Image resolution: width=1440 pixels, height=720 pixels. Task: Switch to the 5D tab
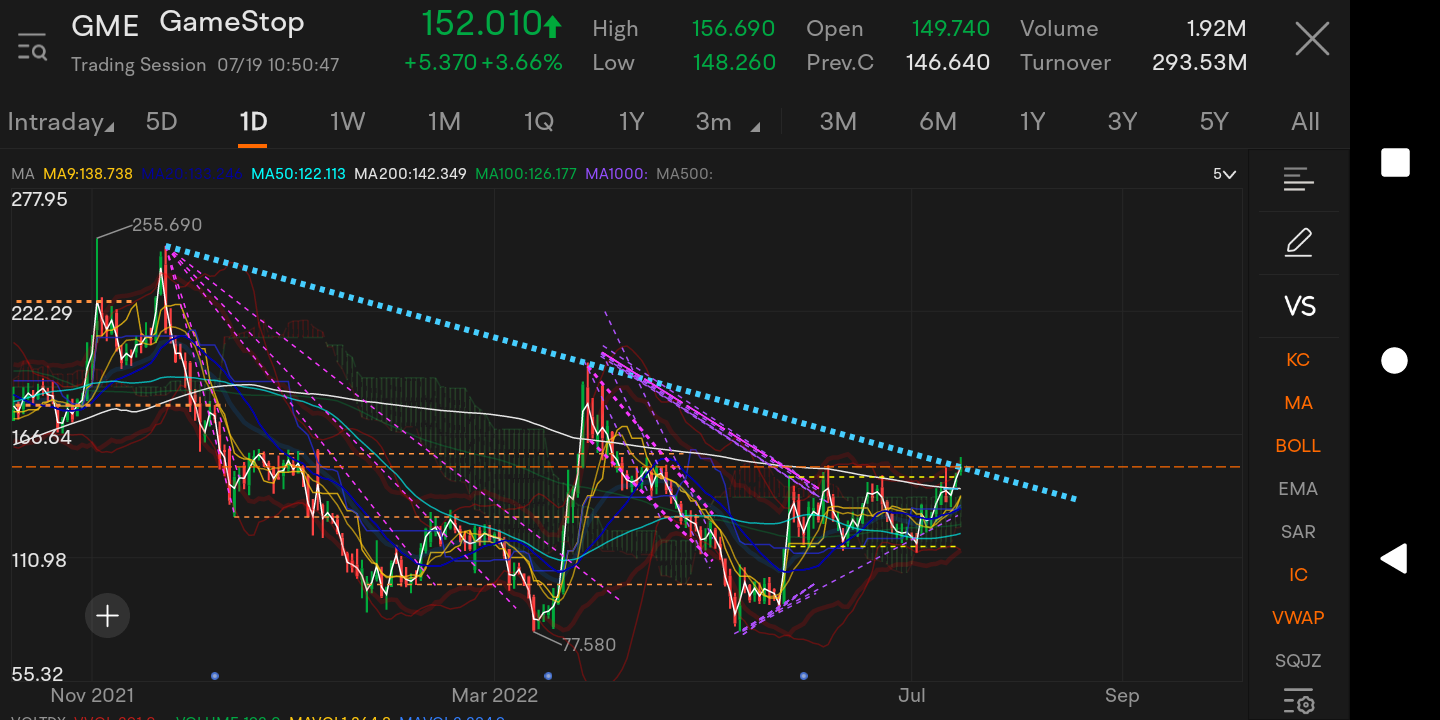coord(161,122)
